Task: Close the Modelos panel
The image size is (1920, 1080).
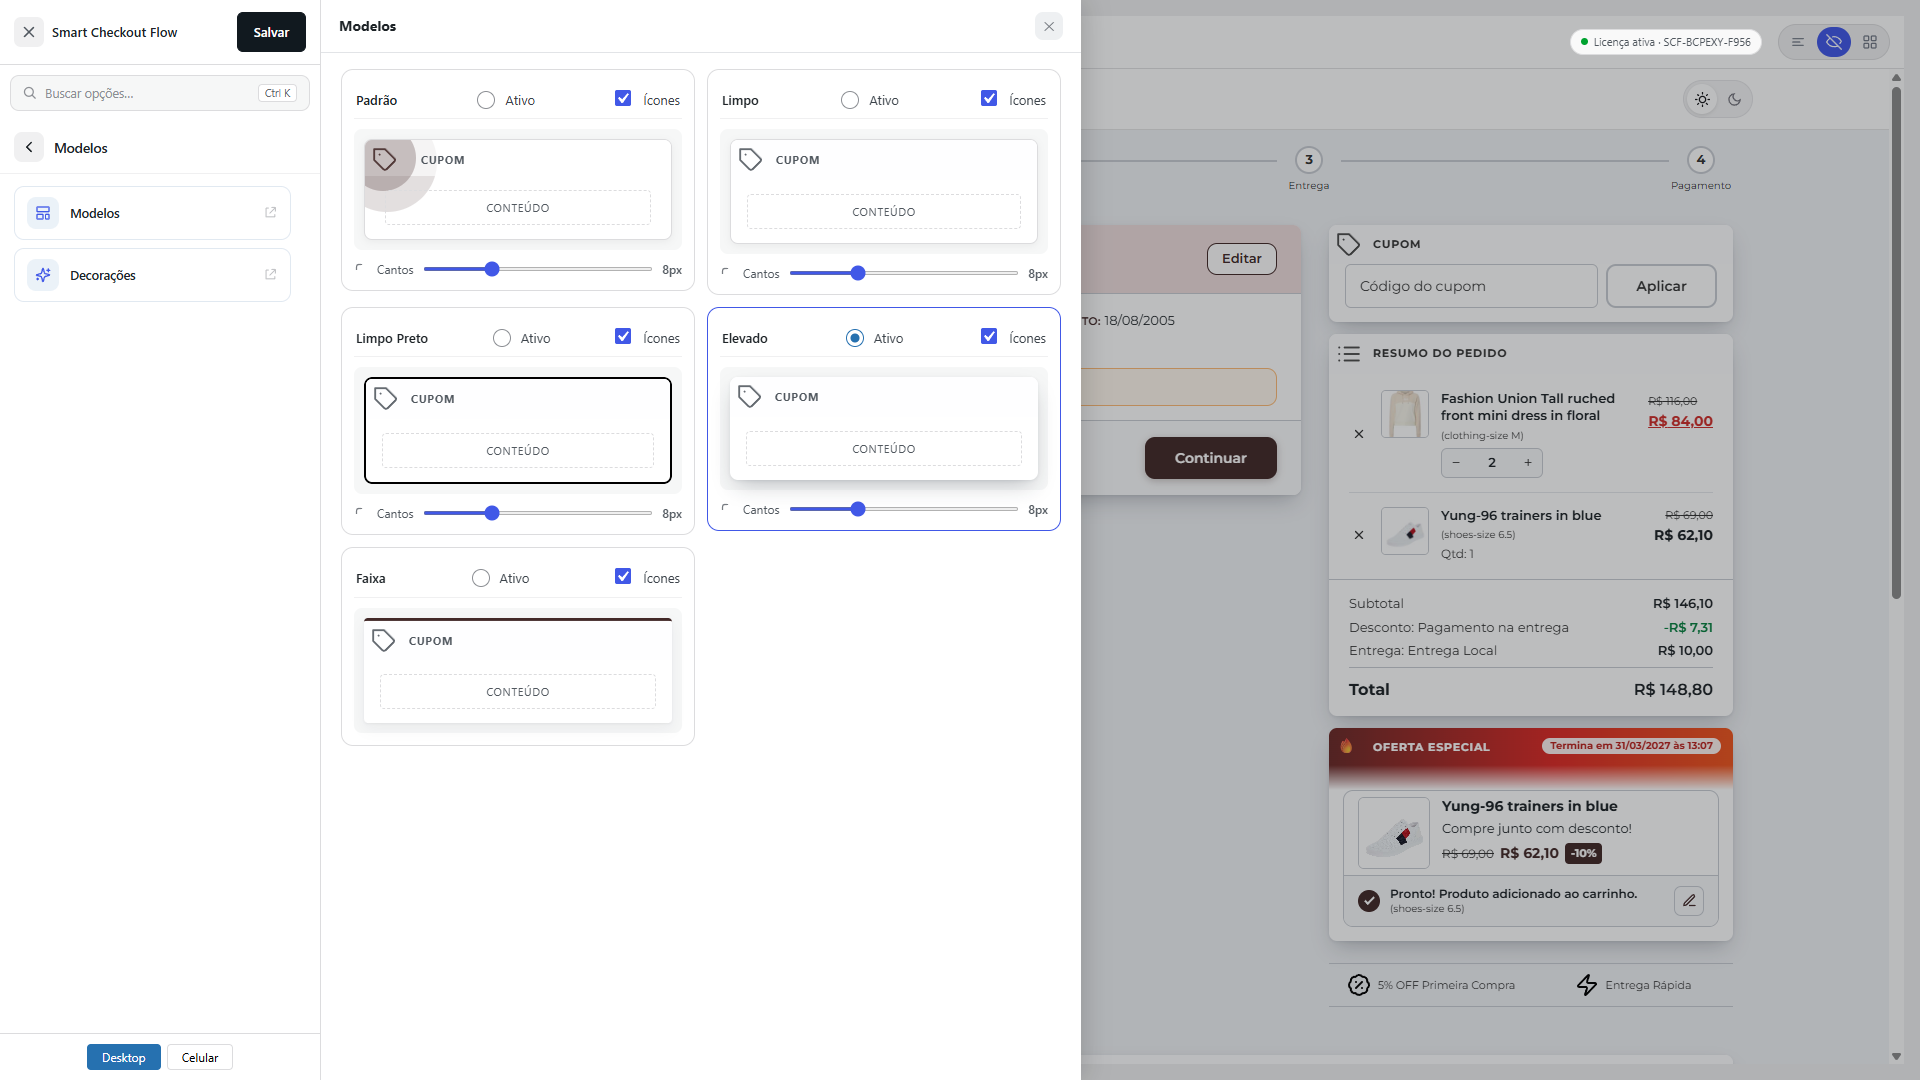Action: click(1048, 27)
